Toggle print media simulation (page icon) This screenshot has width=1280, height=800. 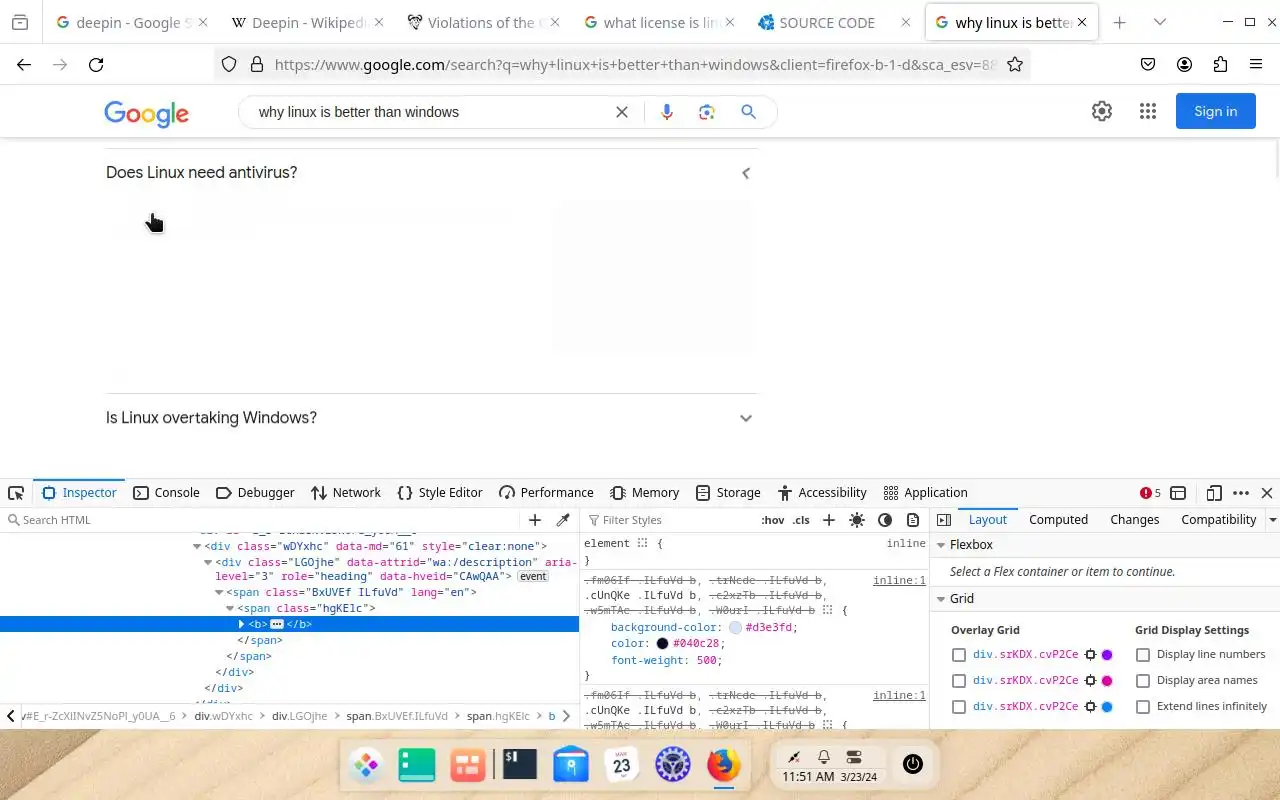click(913, 520)
